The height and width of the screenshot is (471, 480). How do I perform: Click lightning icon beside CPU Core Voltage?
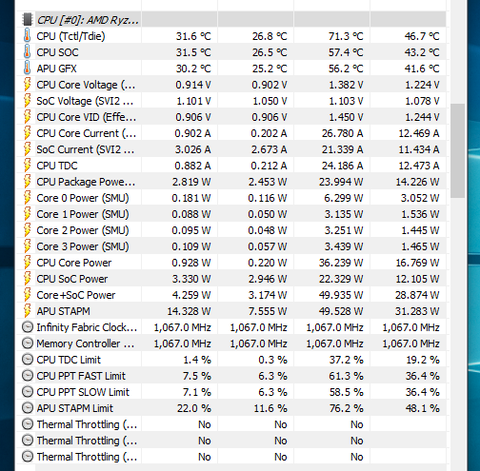[x=27, y=85]
